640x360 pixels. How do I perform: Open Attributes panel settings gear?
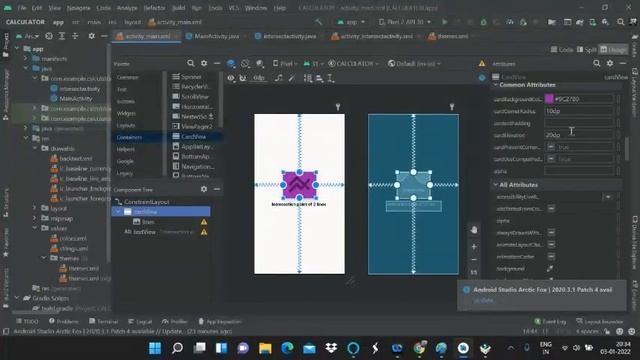[610, 63]
